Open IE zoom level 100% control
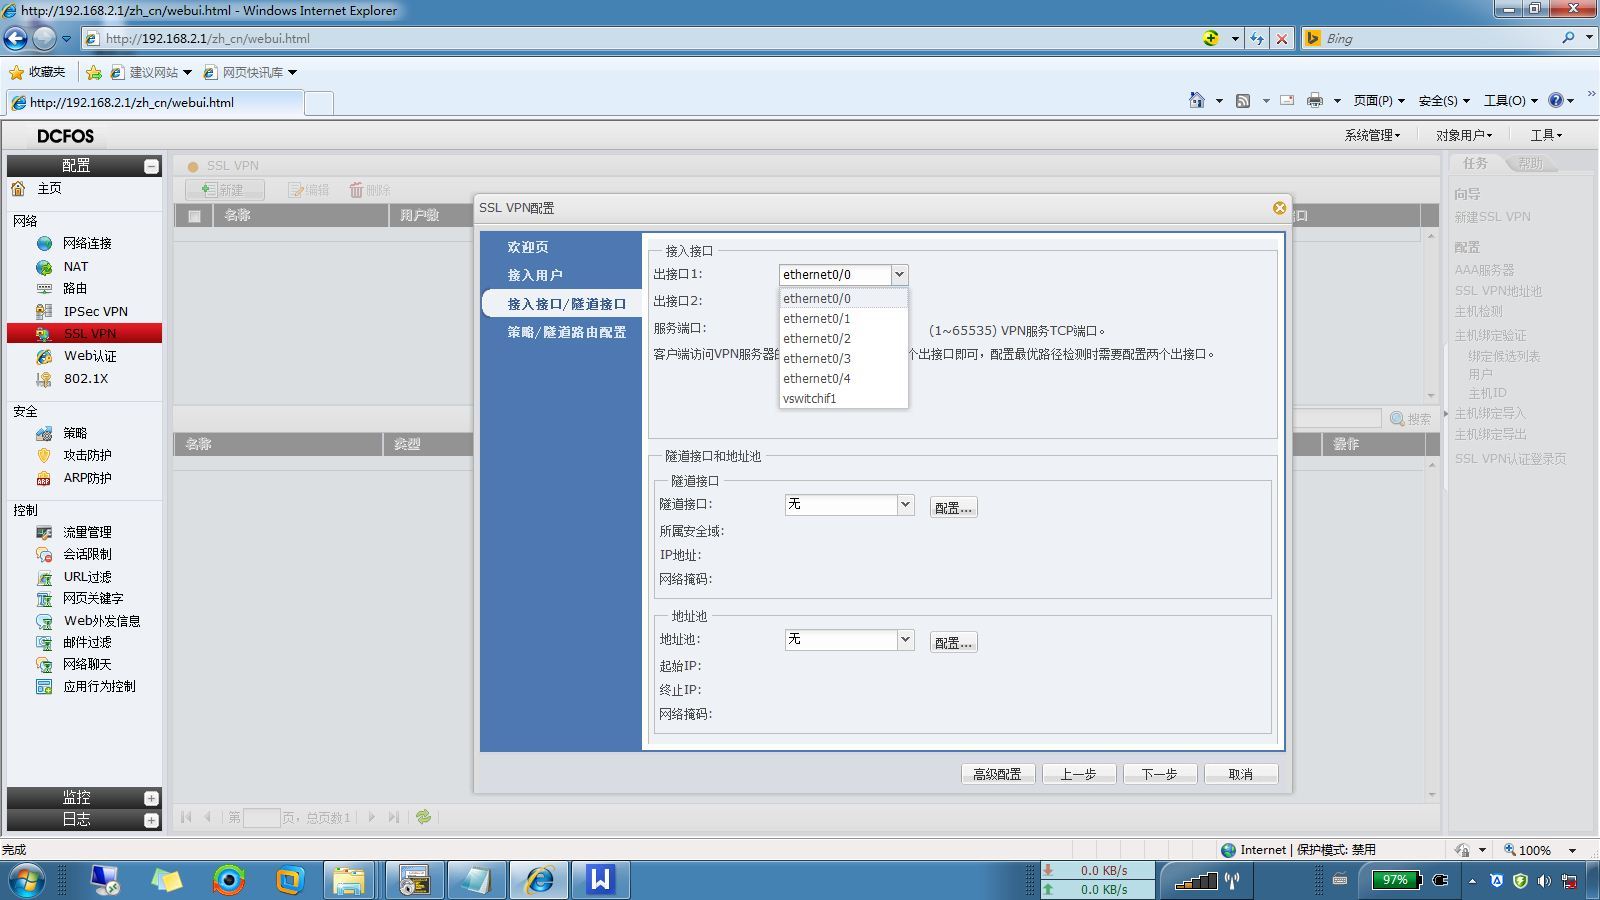The height and width of the screenshot is (900, 1600). (x=1541, y=850)
